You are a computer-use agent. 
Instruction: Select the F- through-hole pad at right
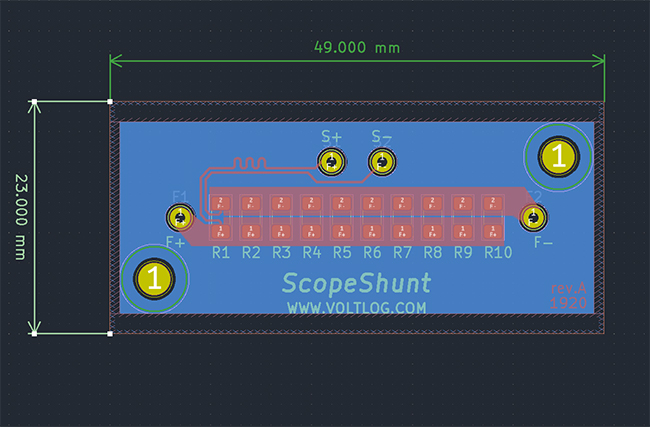point(533,218)
